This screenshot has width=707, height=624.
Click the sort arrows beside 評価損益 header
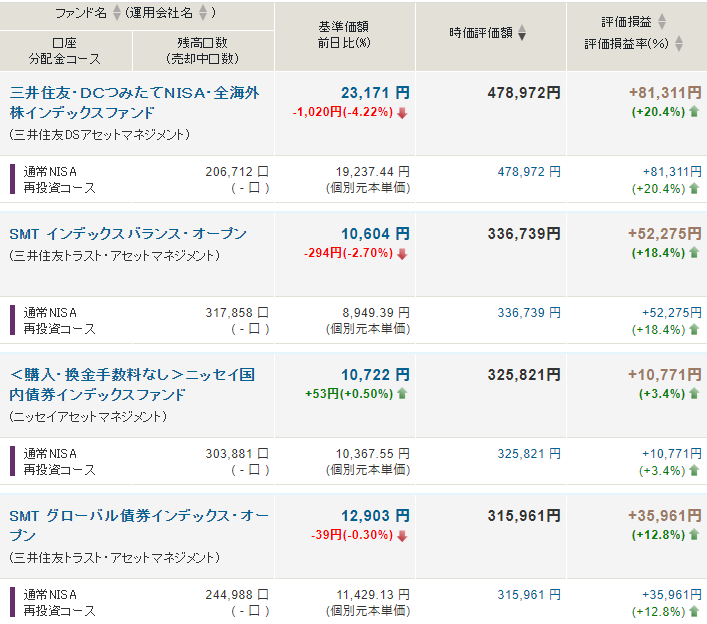pos(662,21)
